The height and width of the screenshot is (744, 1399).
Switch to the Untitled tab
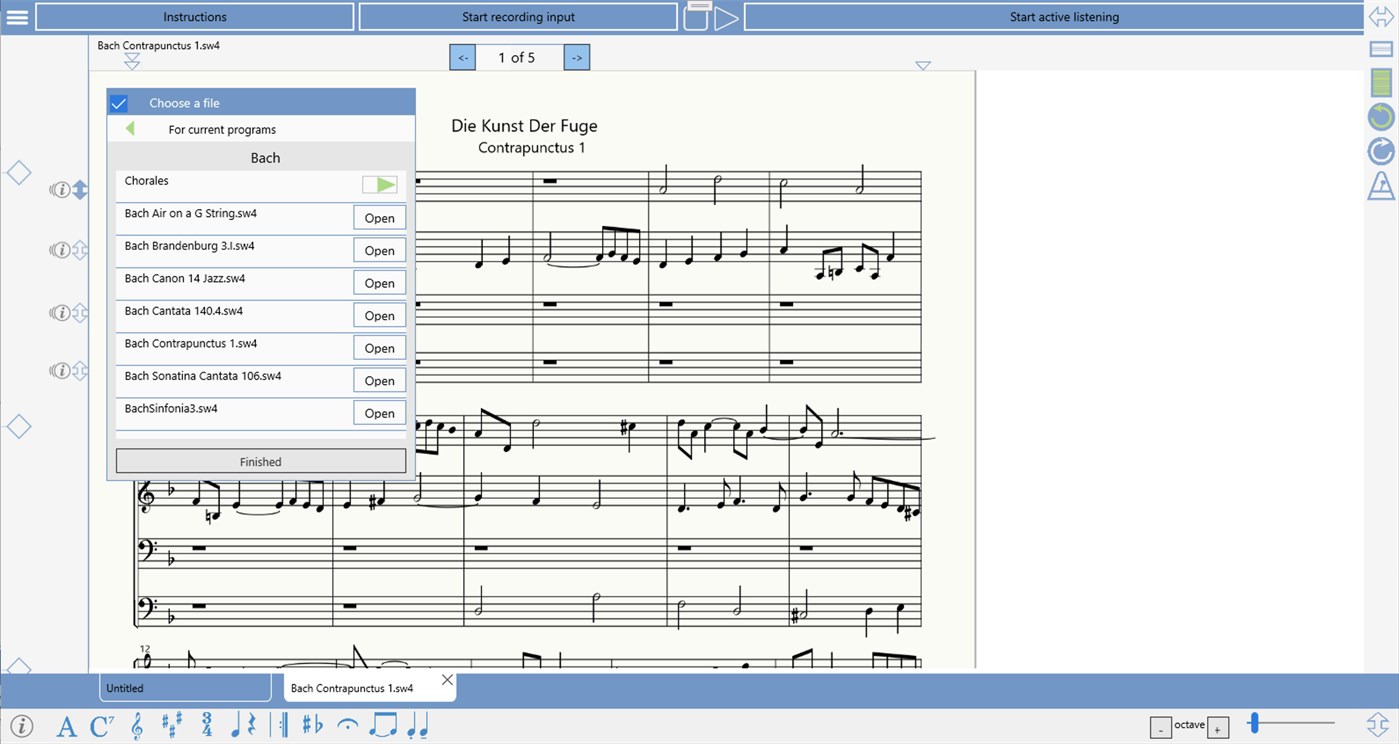click(184, 688)
